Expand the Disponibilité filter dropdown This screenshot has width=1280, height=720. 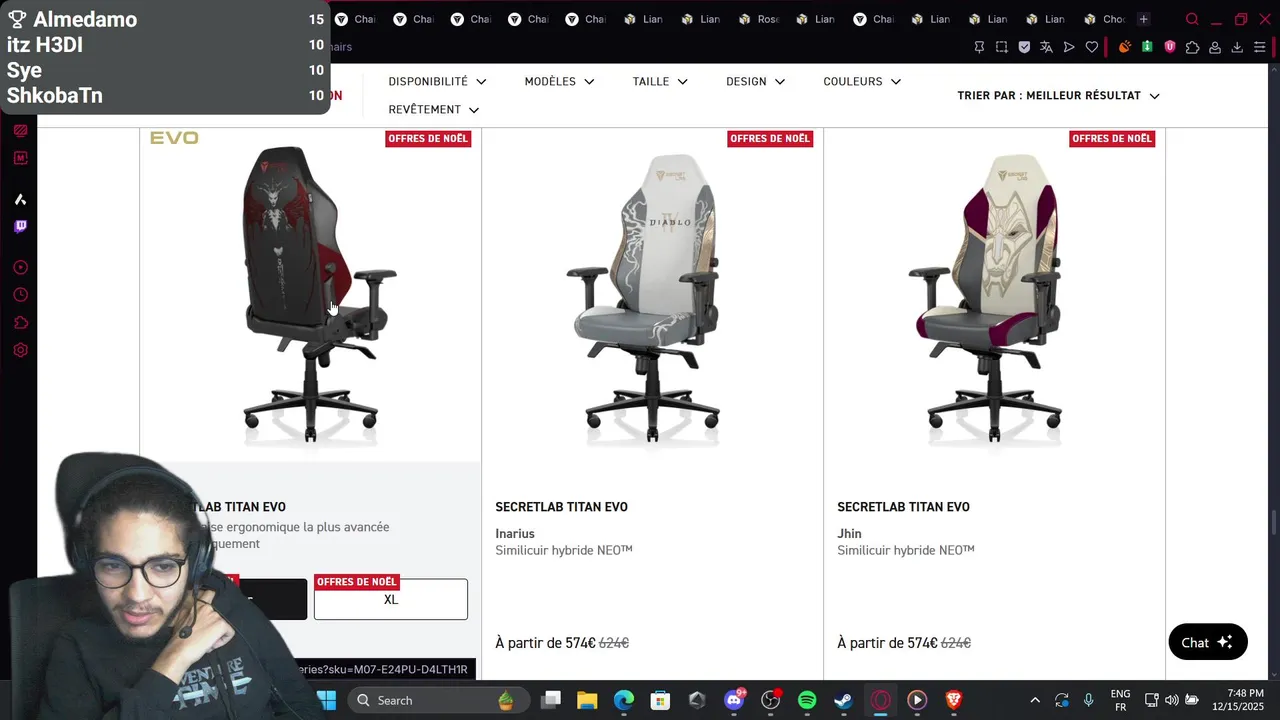click(437, 81)
